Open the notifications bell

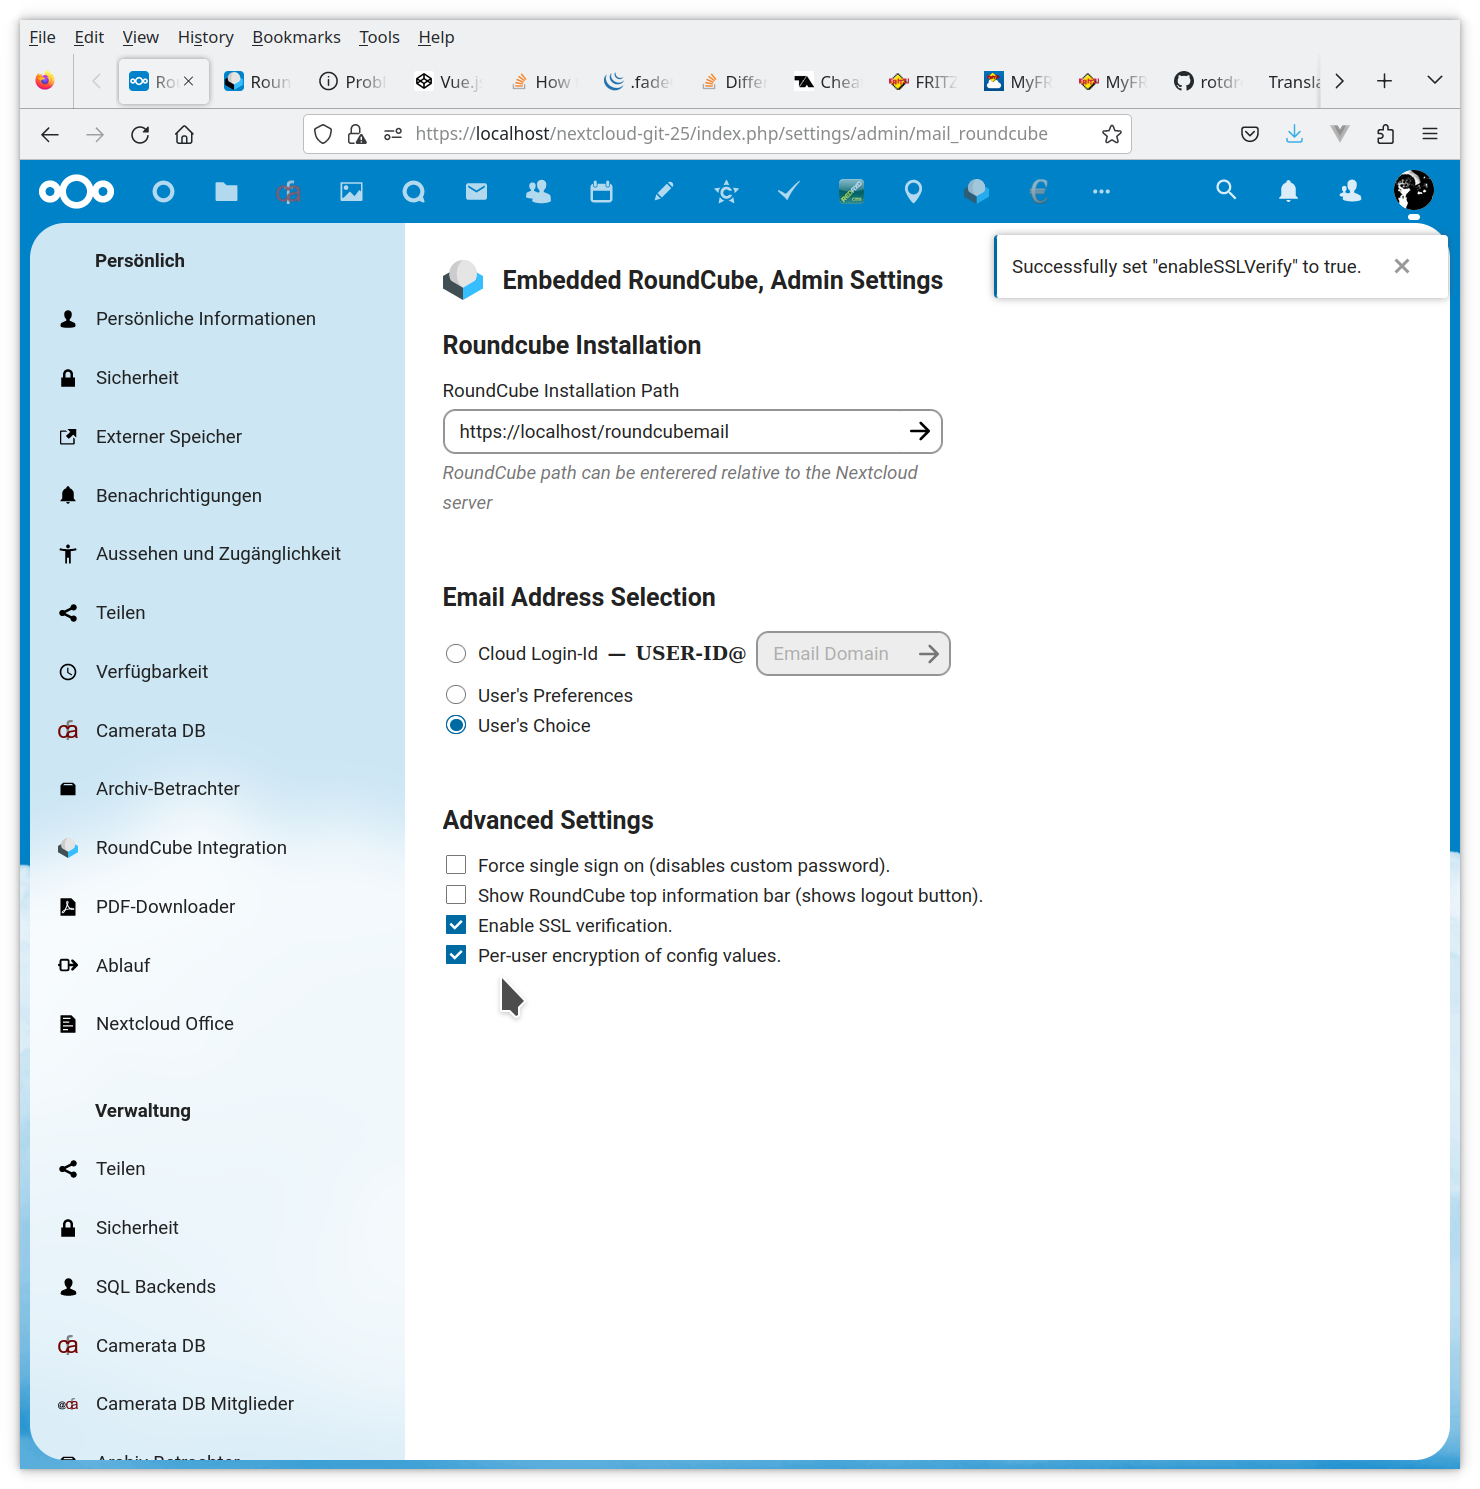point(1288,191)
